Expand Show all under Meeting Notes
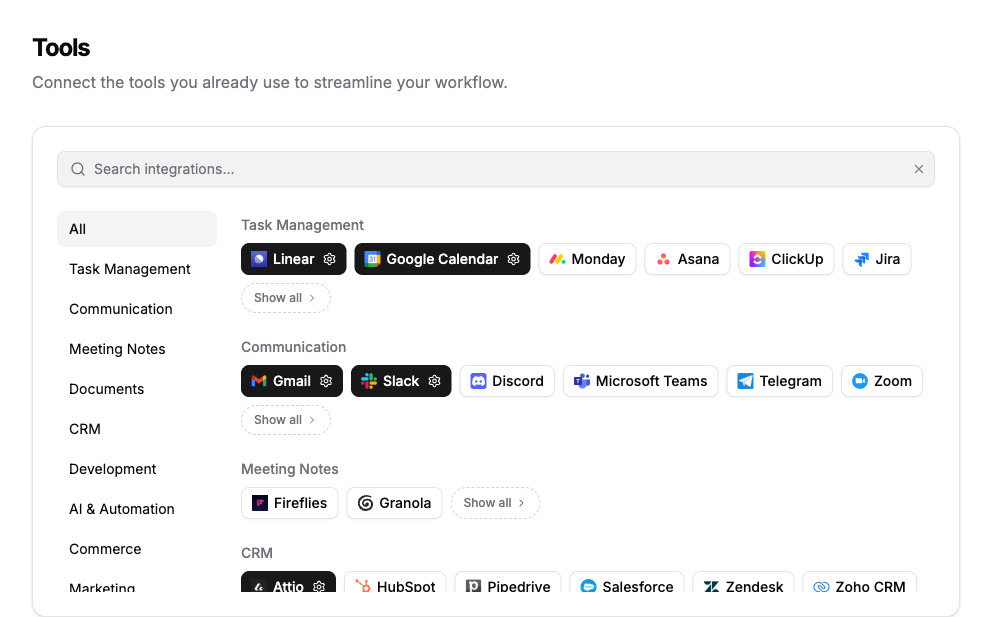992x617 pixels. click(495, 503)
